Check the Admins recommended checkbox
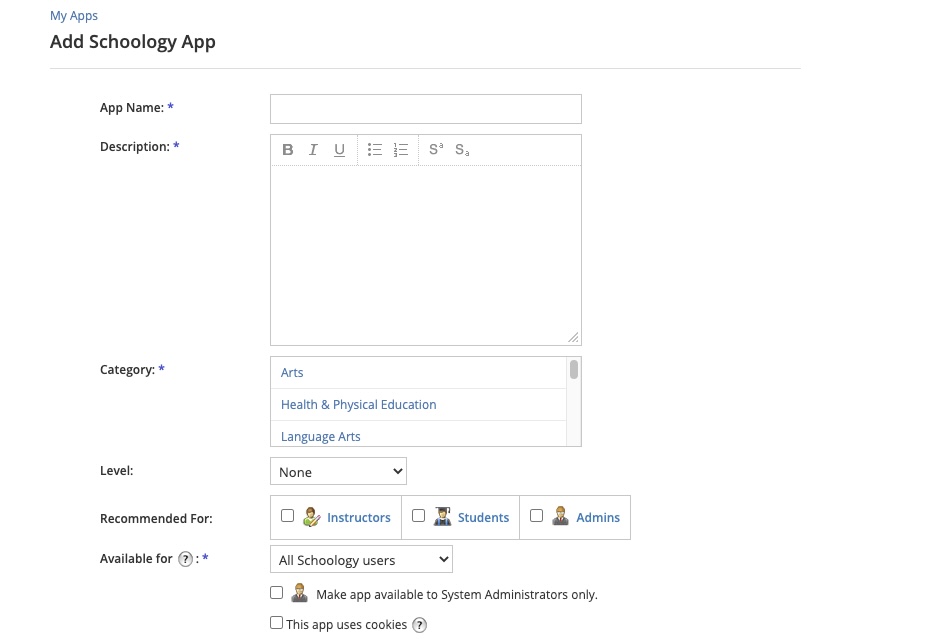 click(537, 516)
